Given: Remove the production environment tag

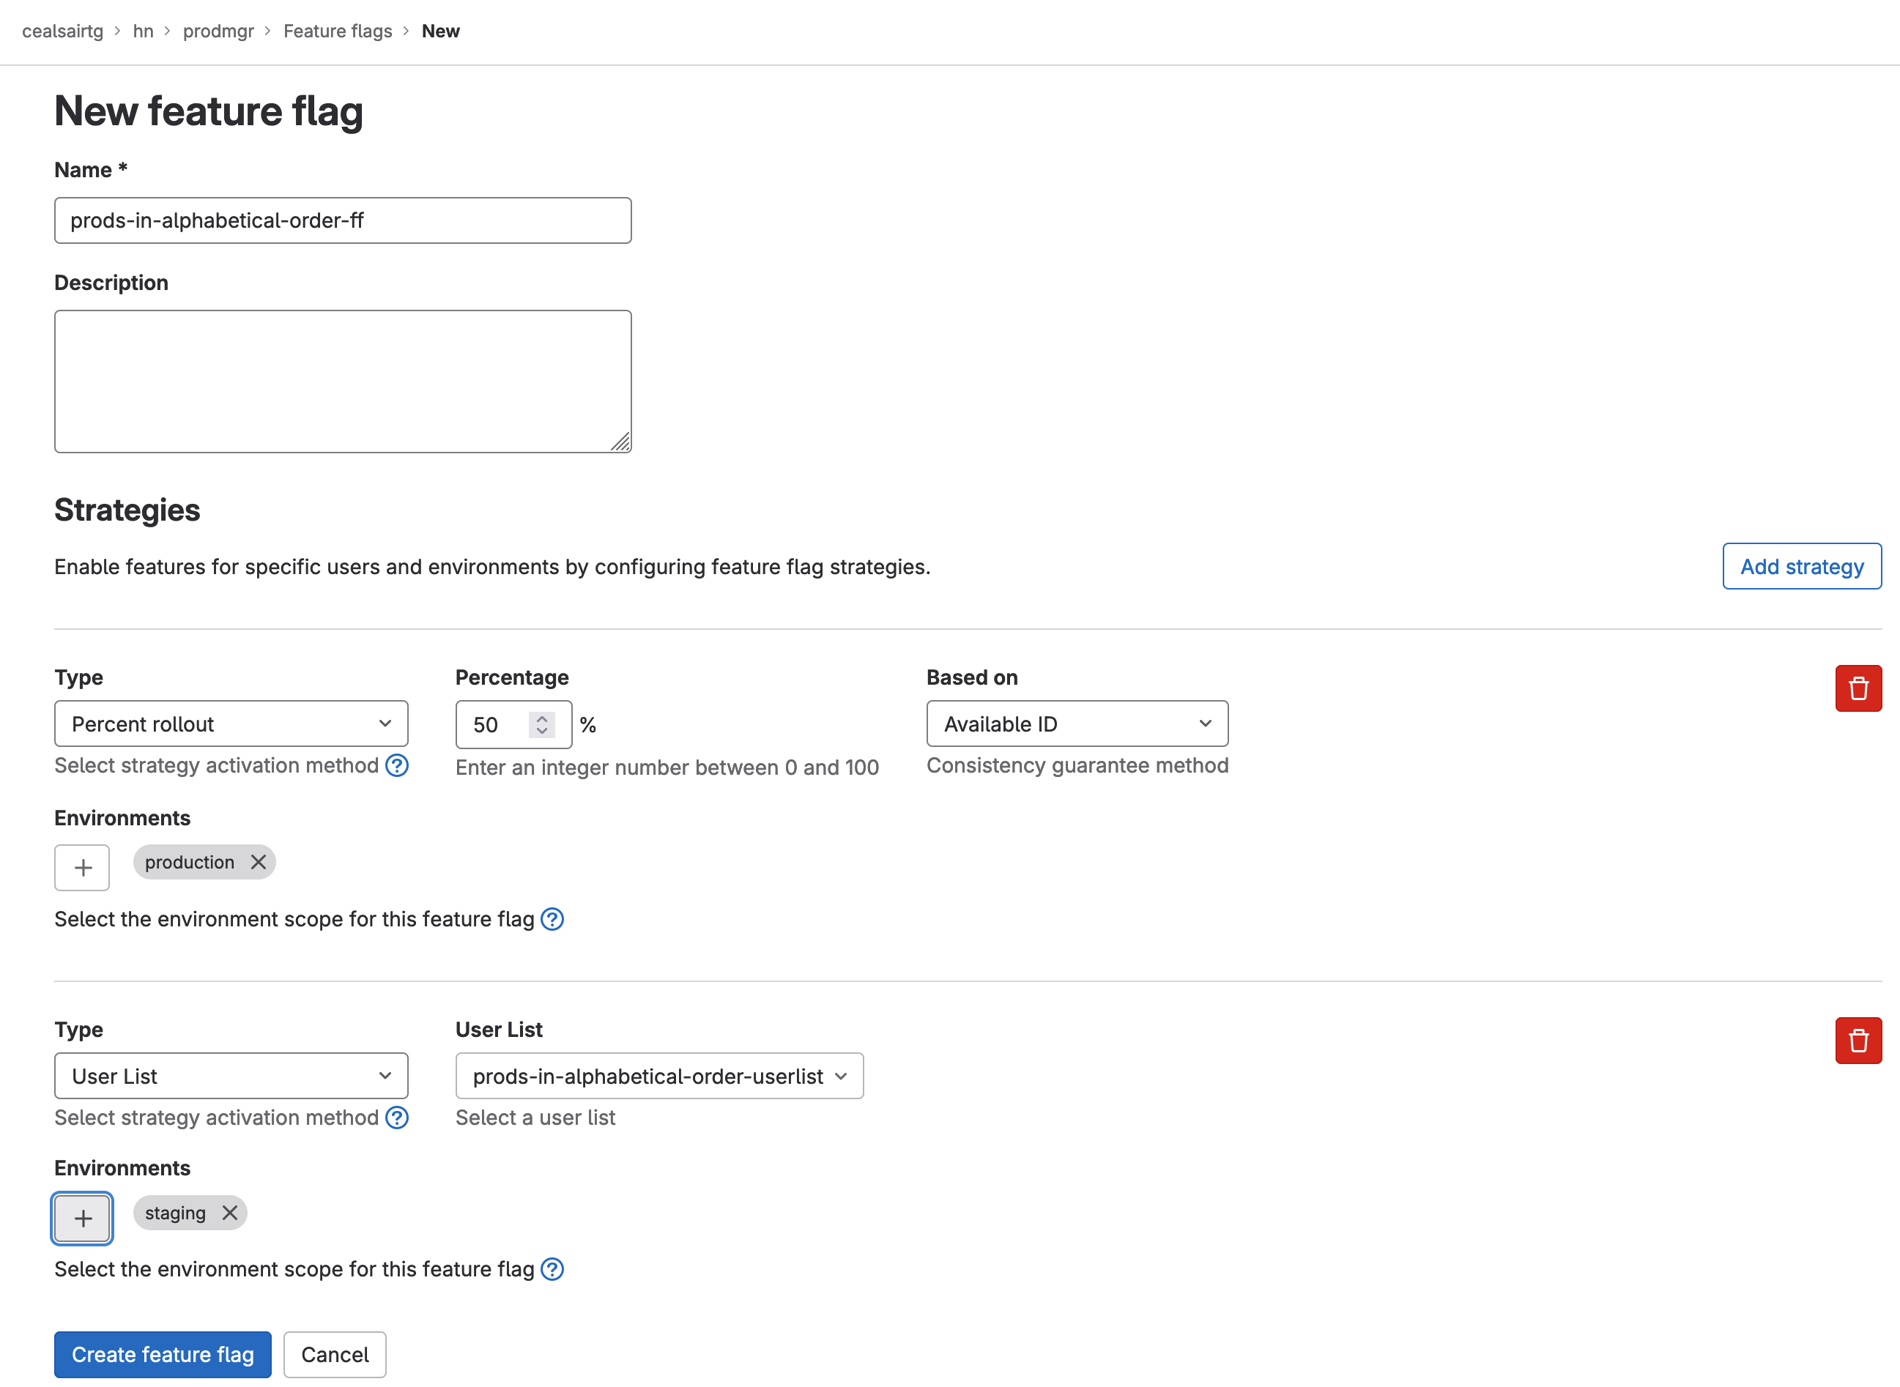Looking at the screenshot, I should 258,862.
